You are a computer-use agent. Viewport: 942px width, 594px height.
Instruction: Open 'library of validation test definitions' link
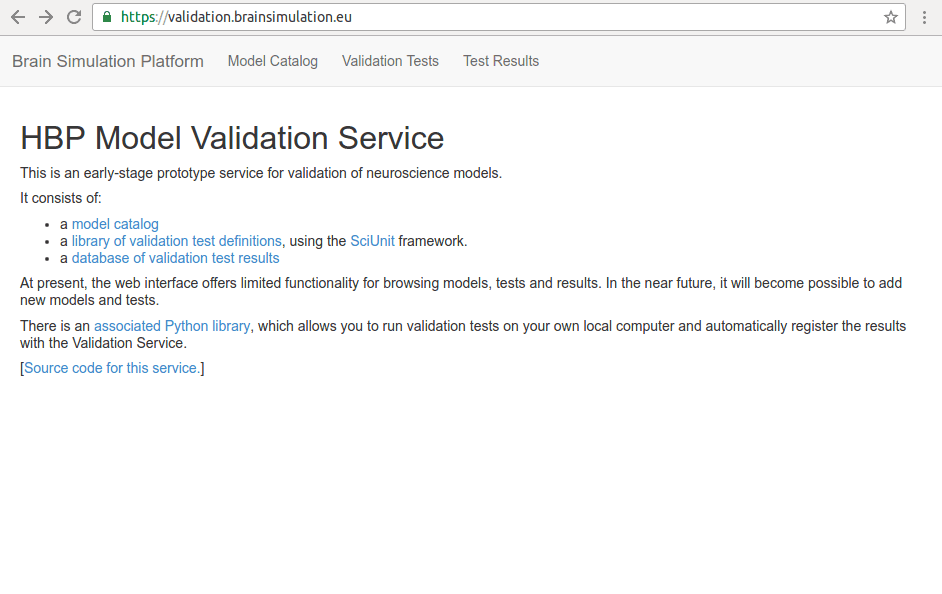pyautogui.click(x=177, y=241)
